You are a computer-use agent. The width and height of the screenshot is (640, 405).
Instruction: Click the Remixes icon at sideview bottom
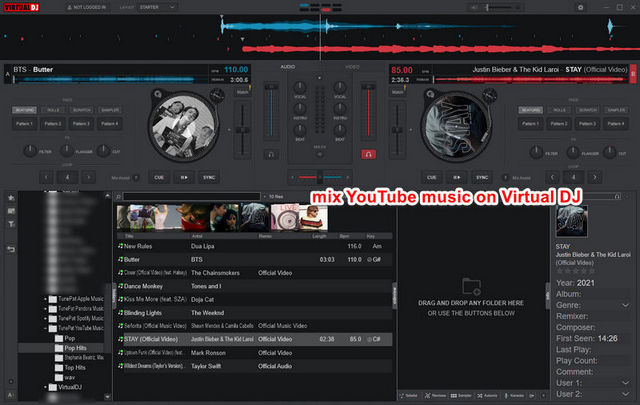pos(427,395)
